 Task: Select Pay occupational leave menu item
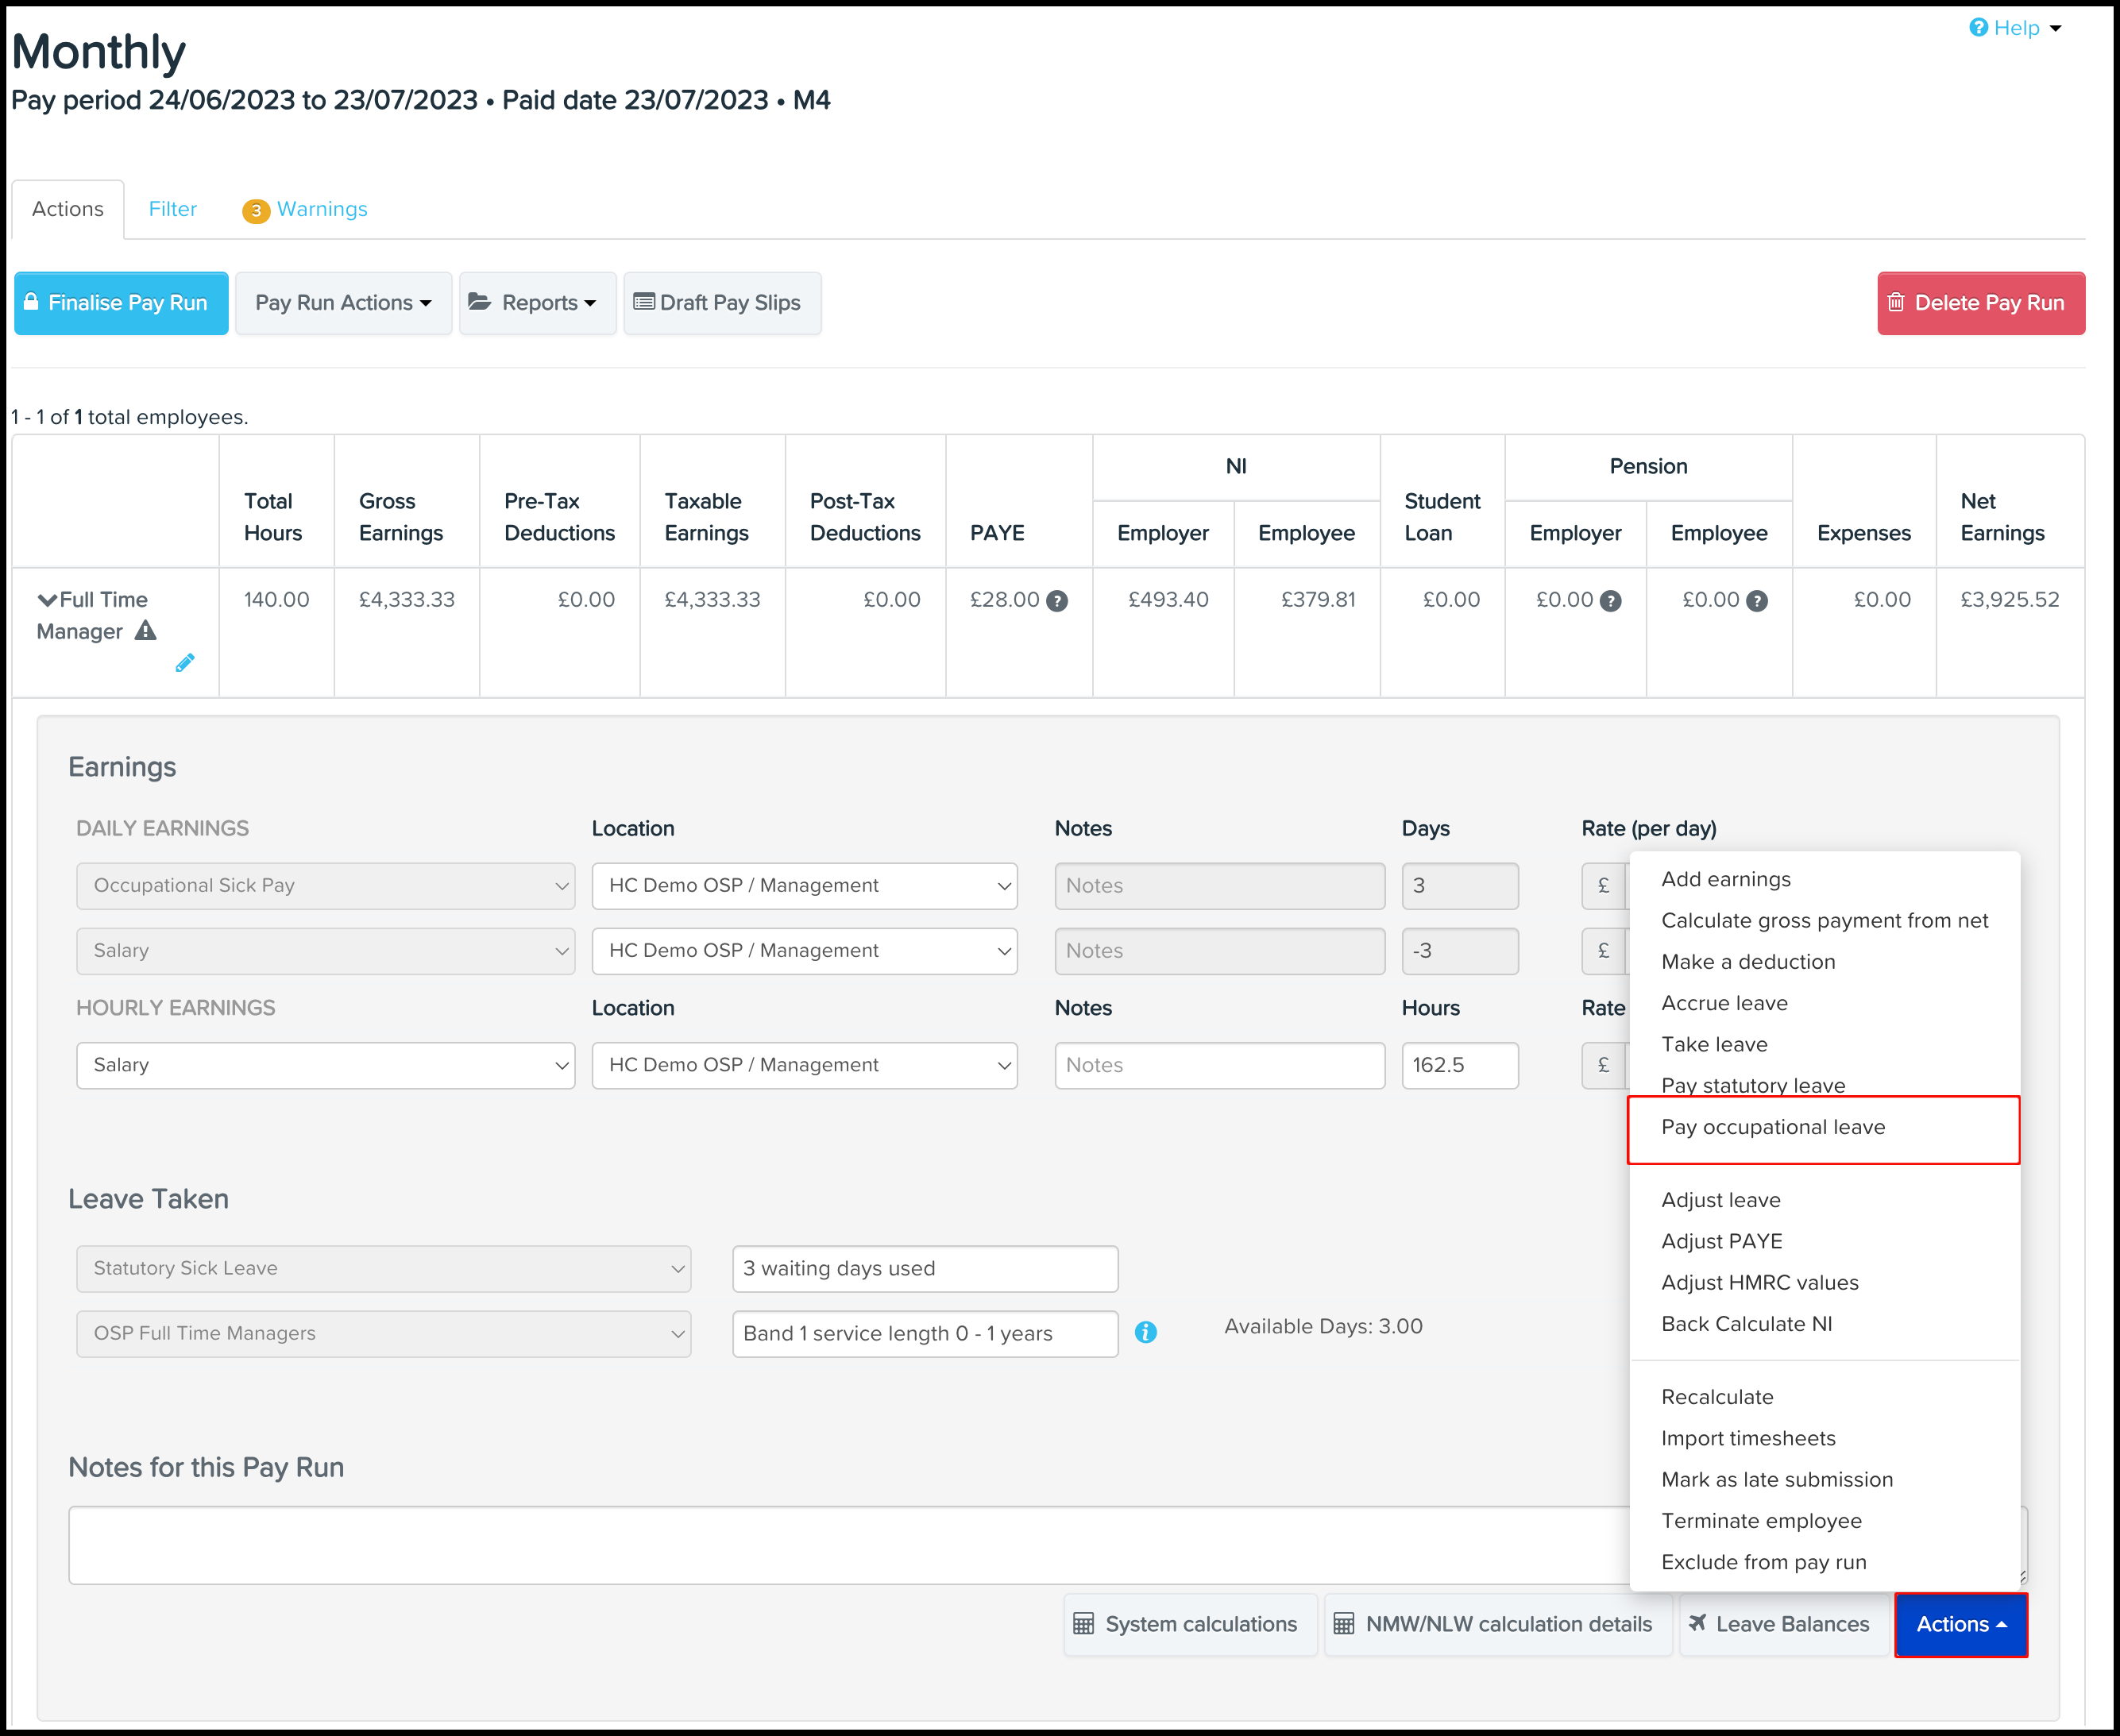(x=1773, y=1127)
